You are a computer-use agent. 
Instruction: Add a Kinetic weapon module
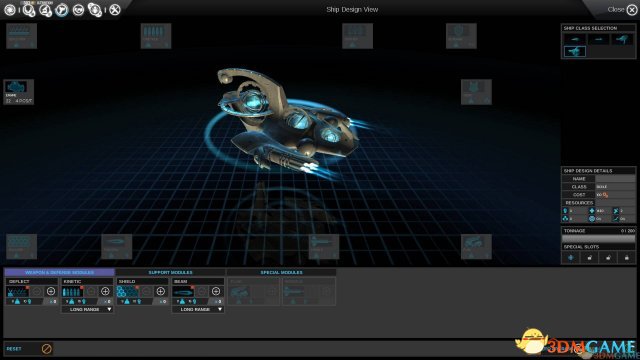tap(105, 291)
